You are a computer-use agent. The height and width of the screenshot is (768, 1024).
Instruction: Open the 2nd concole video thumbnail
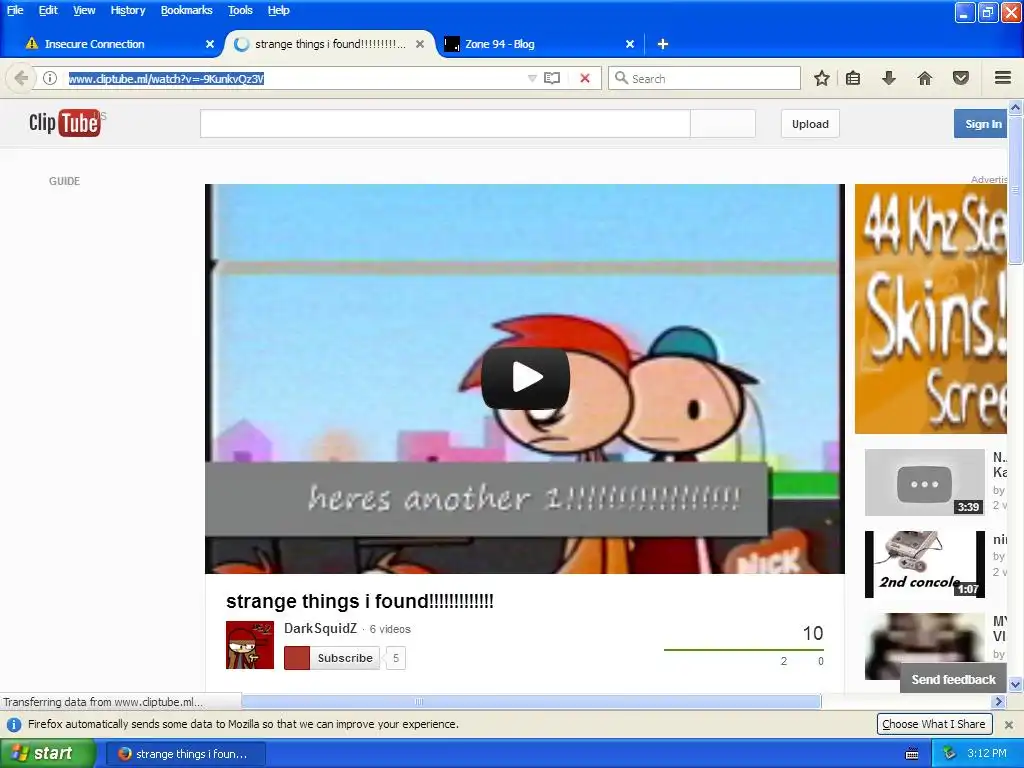pos(925,564)
